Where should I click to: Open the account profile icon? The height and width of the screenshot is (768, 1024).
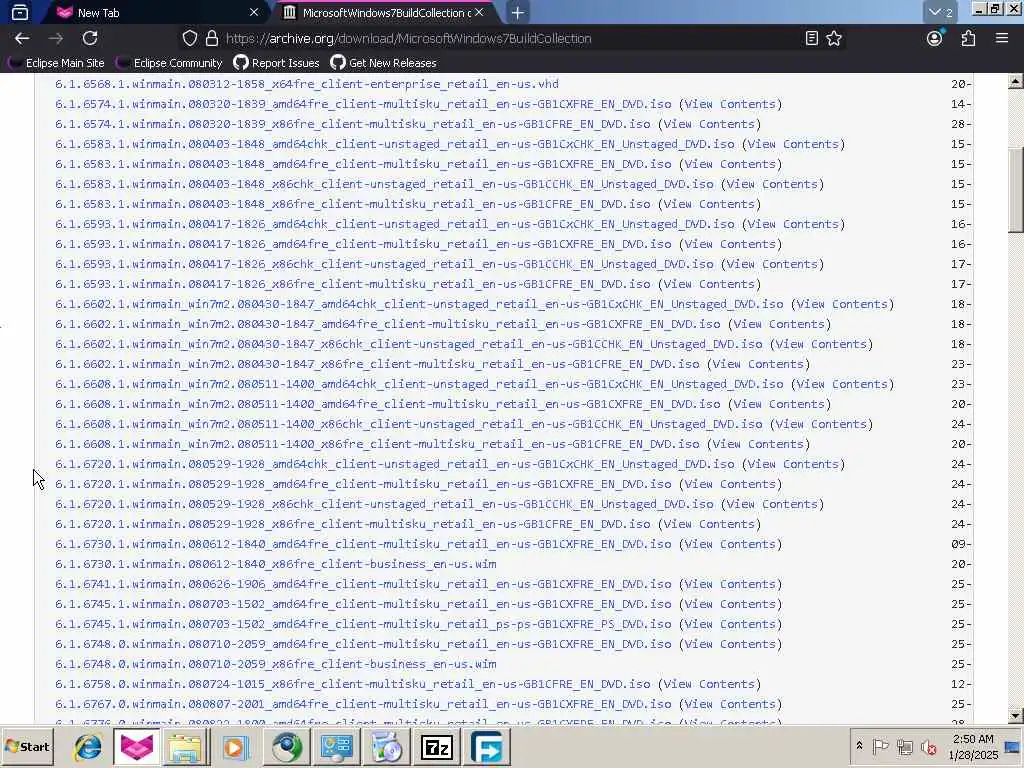click(x=935, y=38)
